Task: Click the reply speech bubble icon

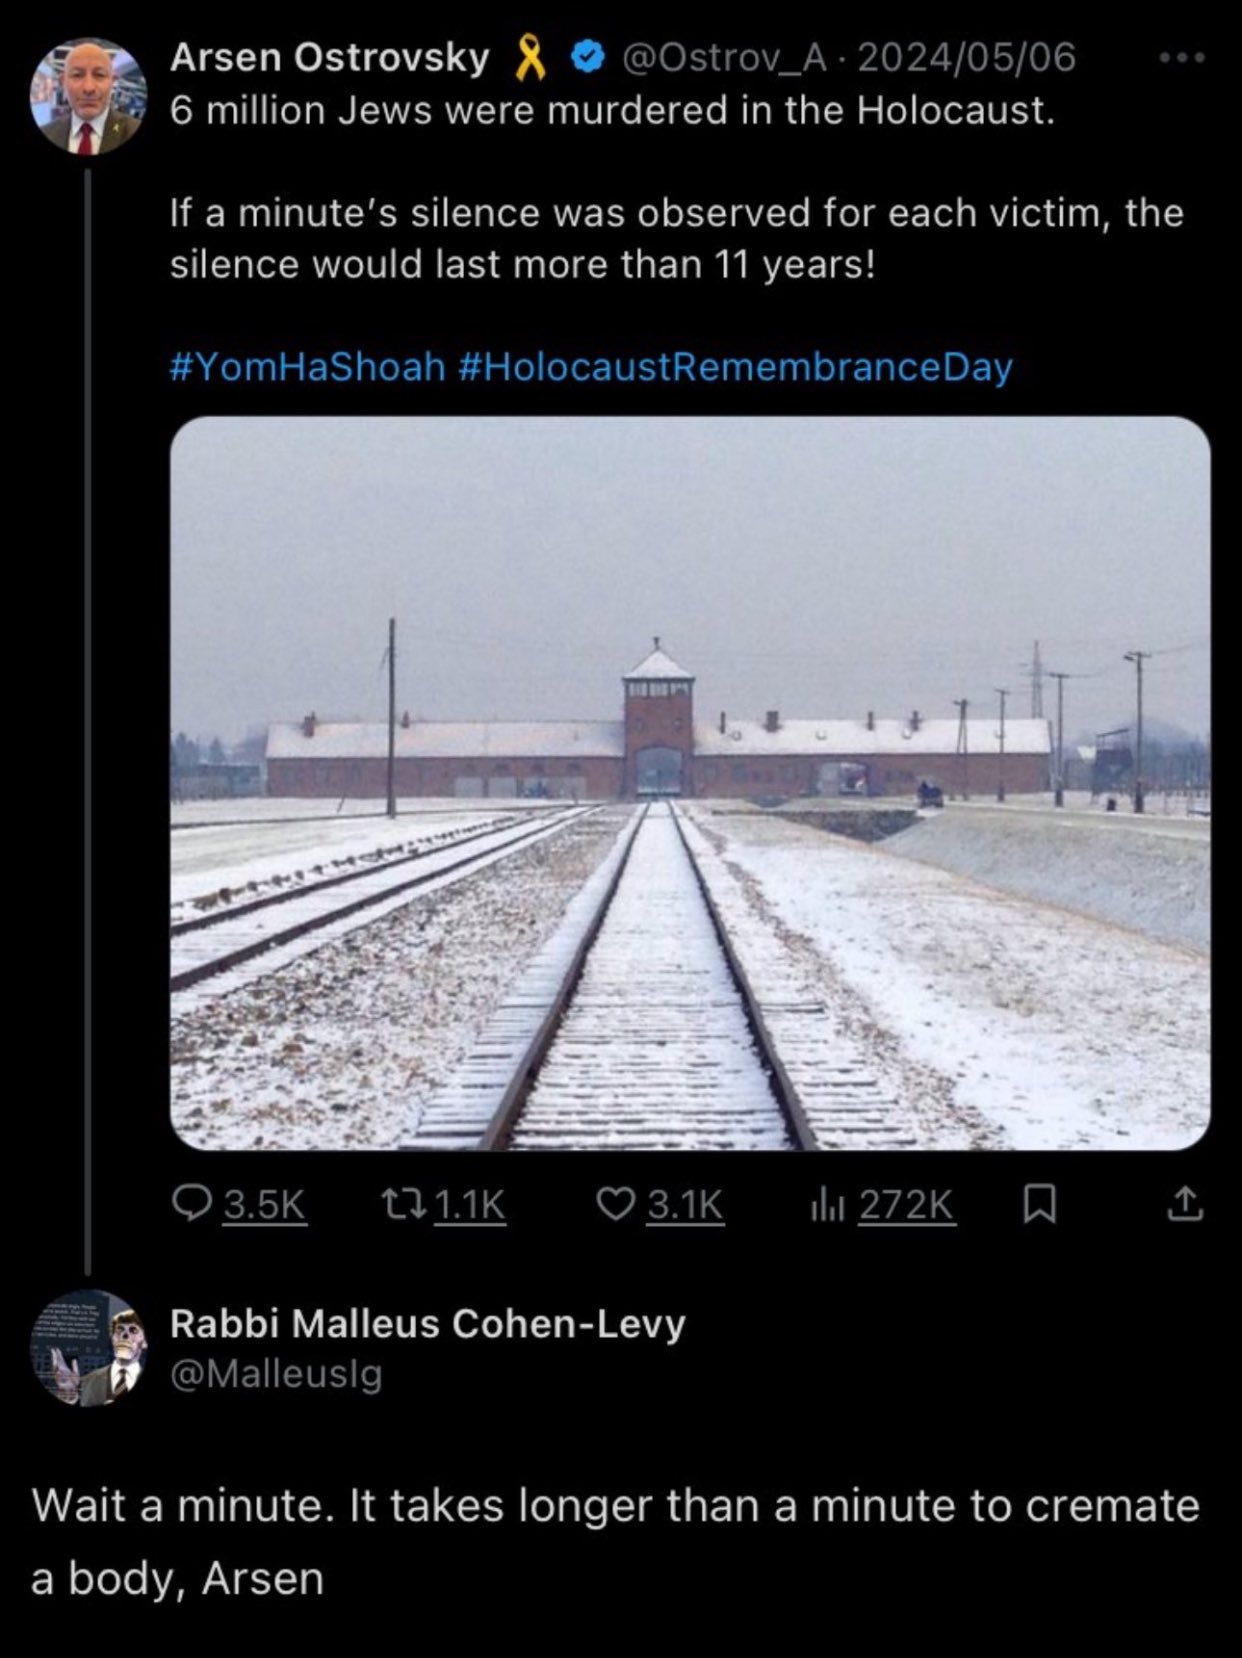Action: tap(189, 1203)
